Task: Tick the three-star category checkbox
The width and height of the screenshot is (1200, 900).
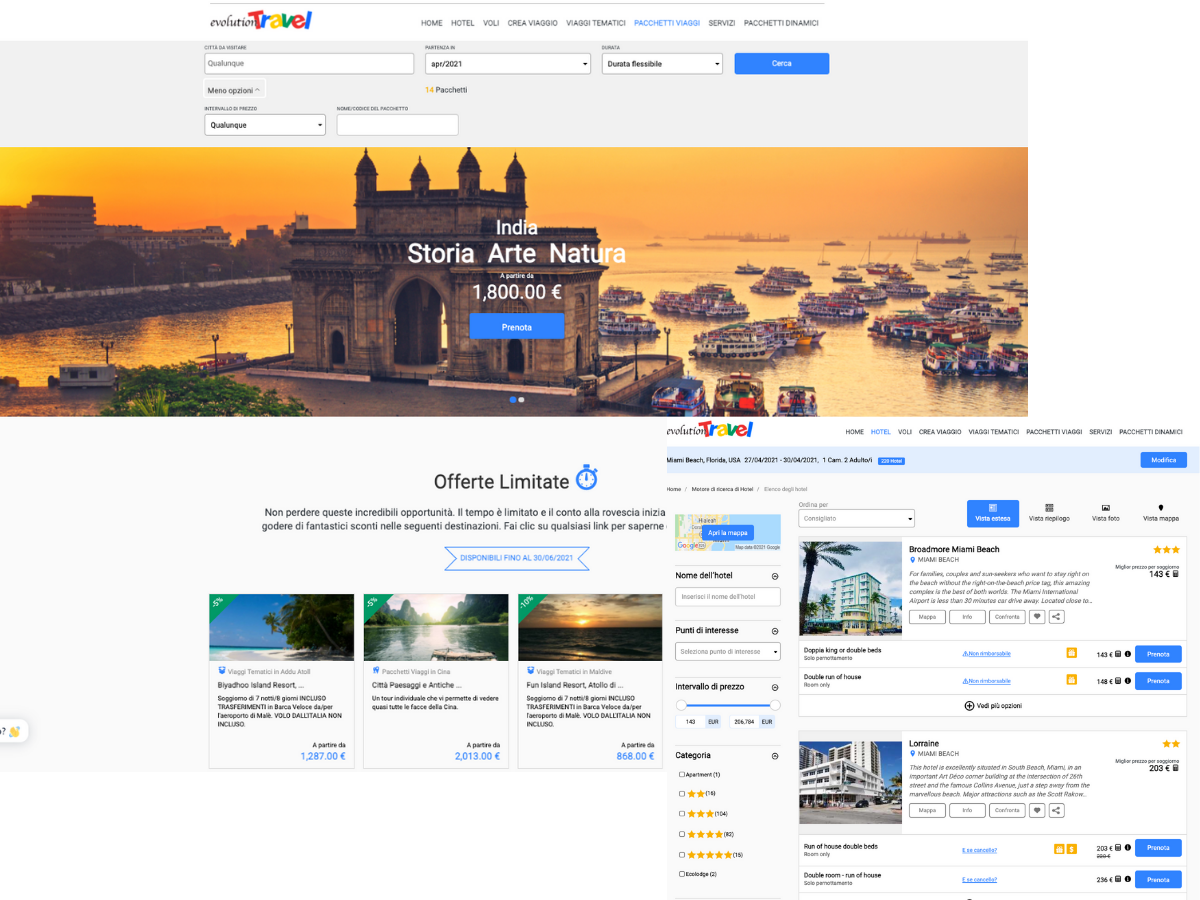Action: [x=682, y=814]
